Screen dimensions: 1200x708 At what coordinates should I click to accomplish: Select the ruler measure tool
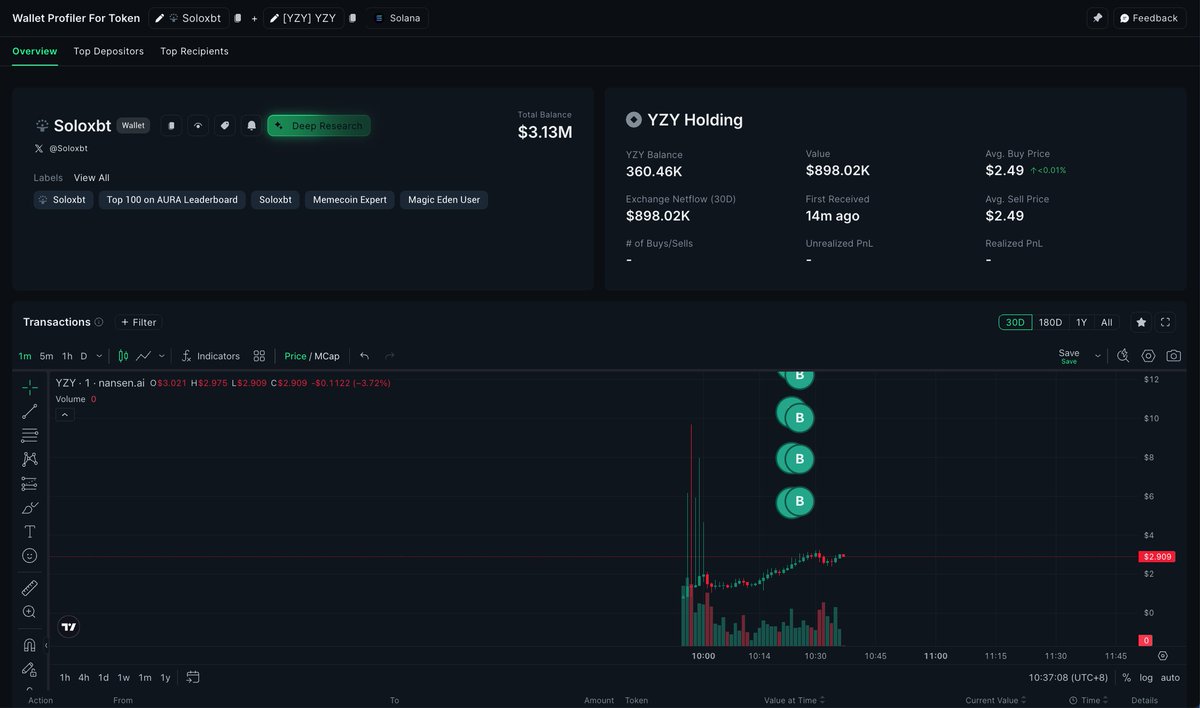pyautogui.click(x=30, y=588)
